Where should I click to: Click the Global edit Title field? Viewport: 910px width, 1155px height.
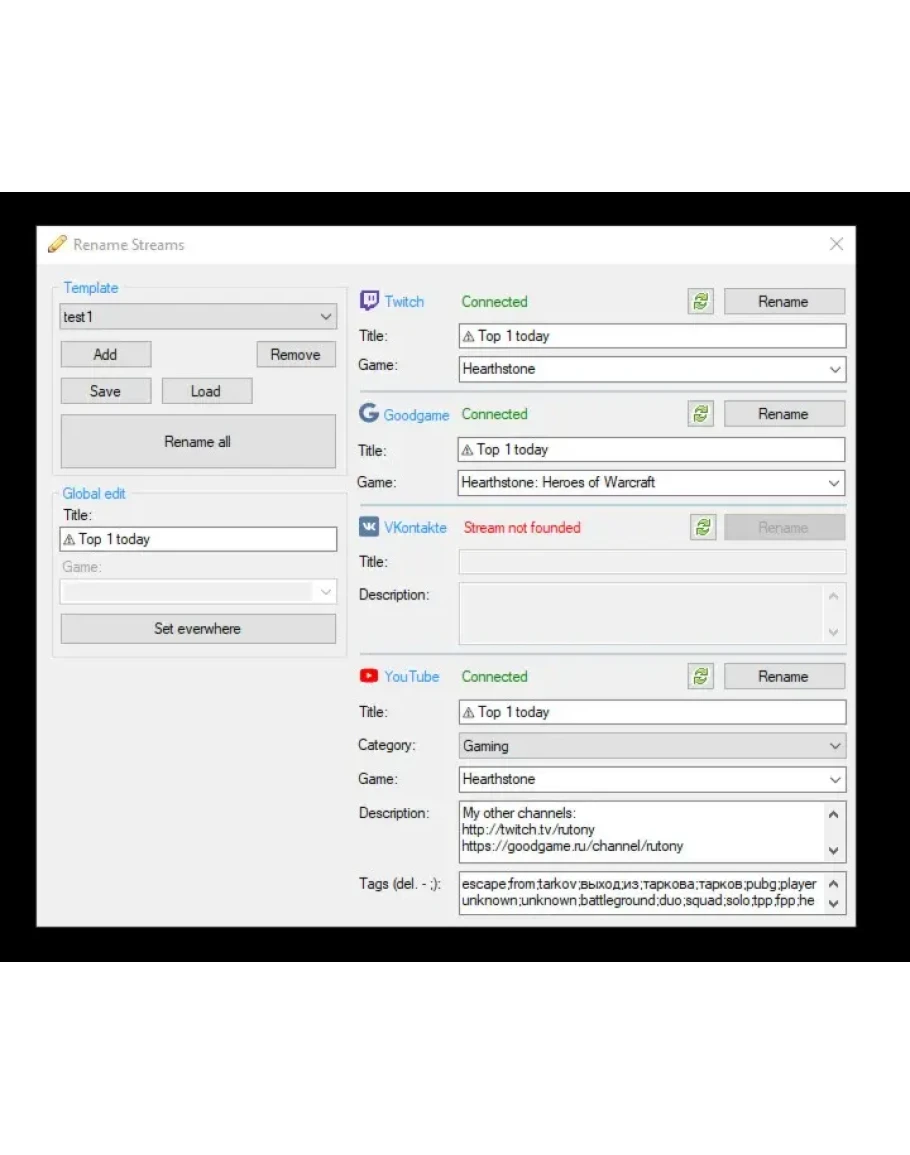tap(198, 540)
